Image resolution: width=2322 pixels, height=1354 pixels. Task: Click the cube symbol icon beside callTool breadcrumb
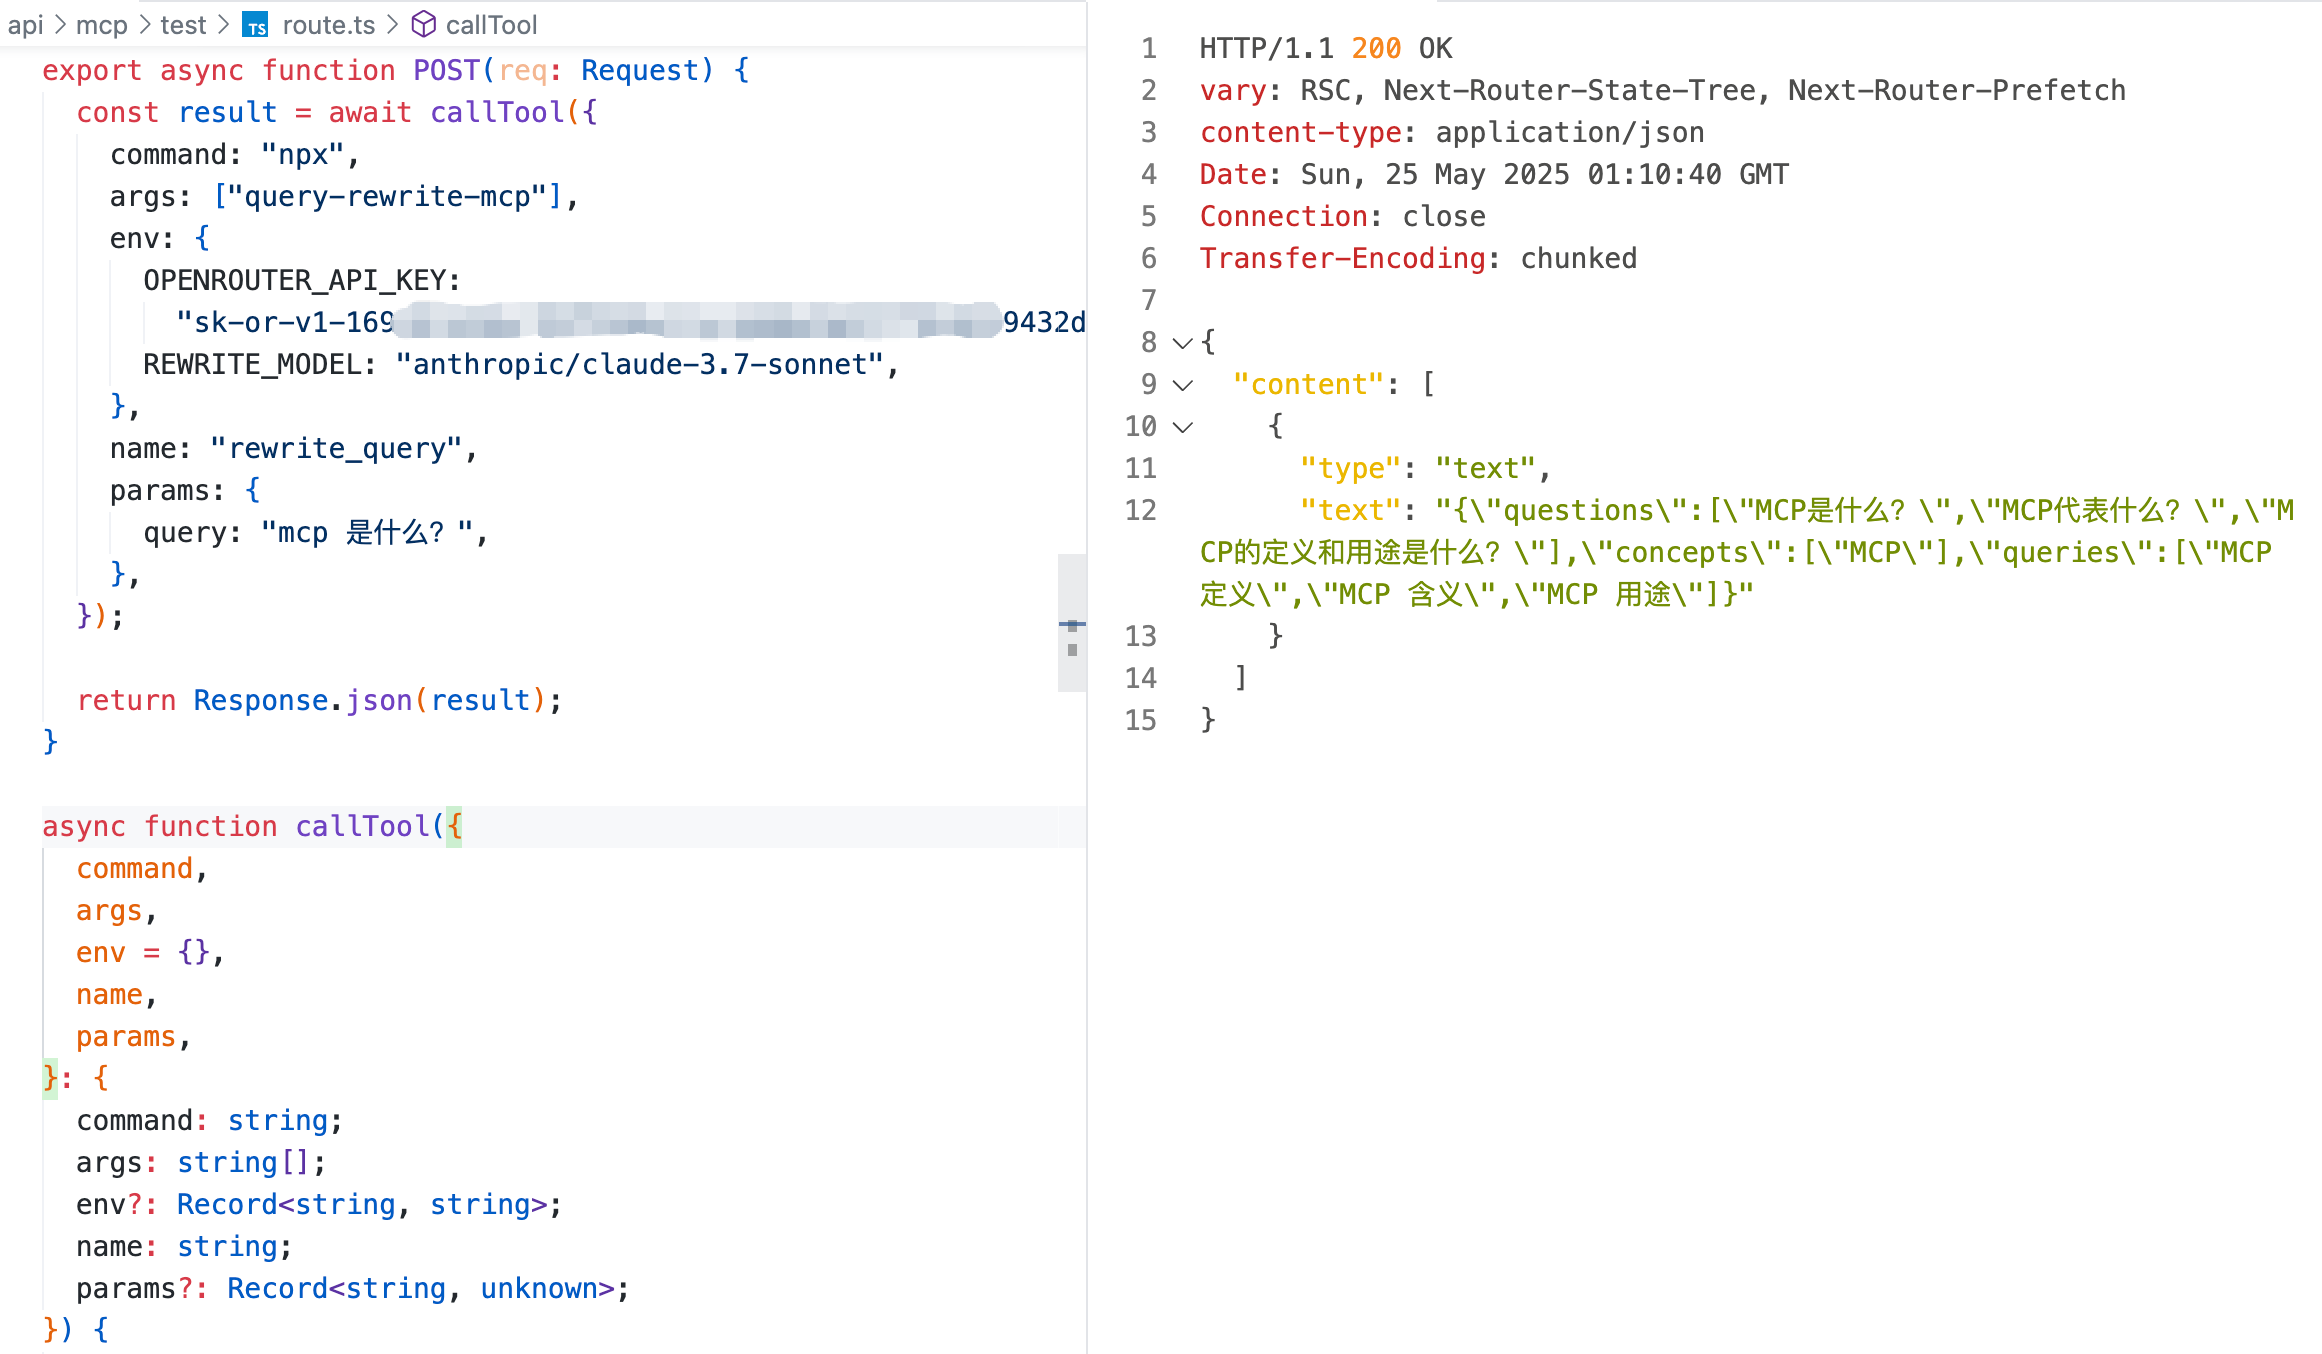[x=424, y=24]
